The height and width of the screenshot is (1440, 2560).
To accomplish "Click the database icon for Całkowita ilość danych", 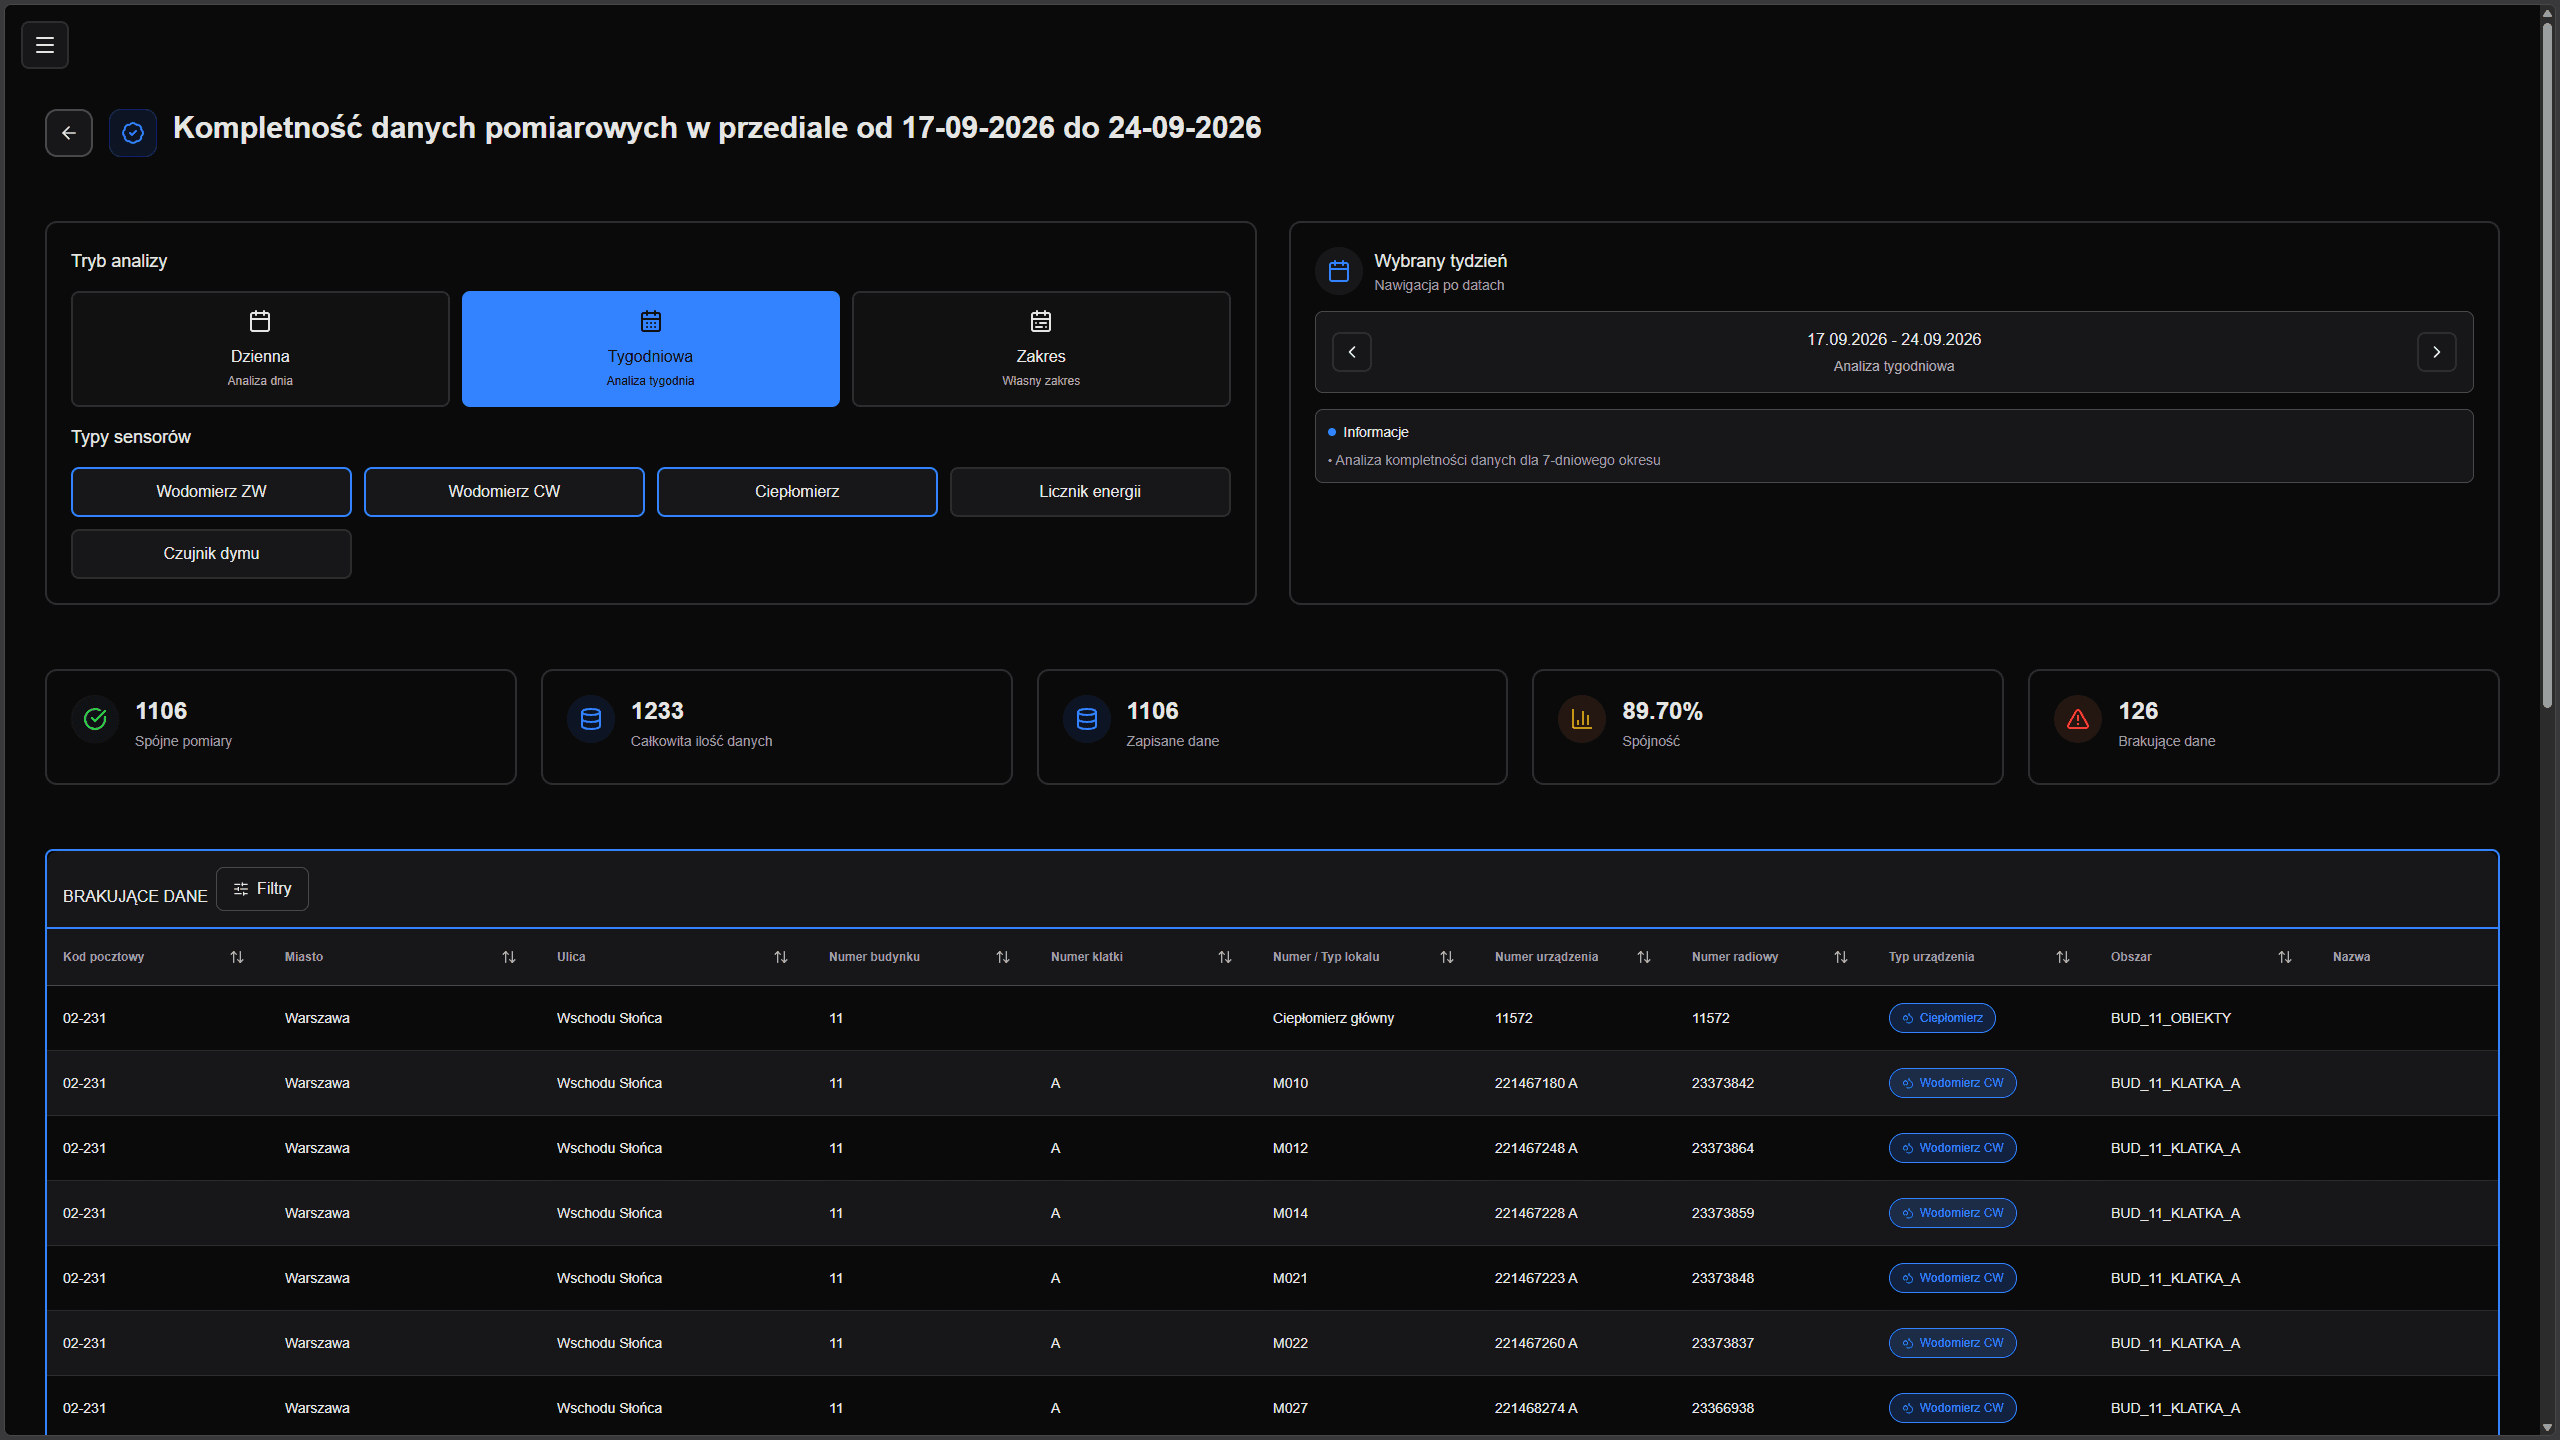I will pyautogui.click(x=591, y=719).
